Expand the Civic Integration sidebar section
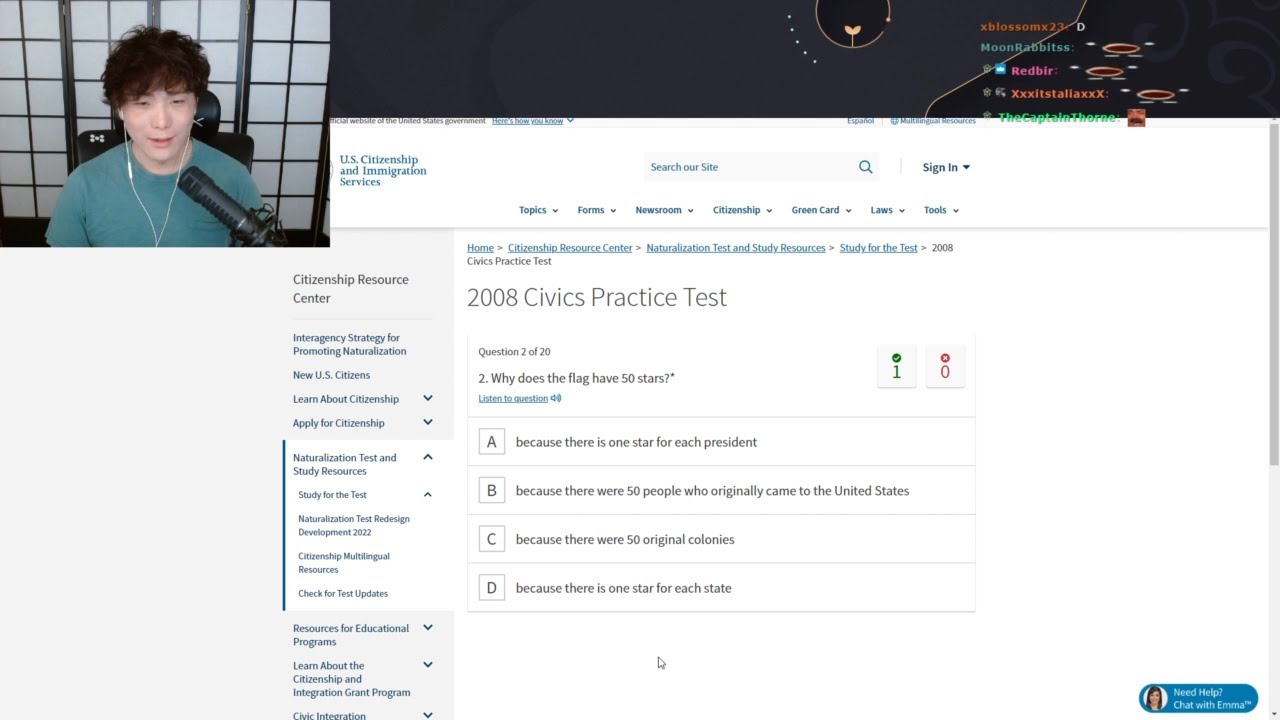Image resolution: width=1280 pixels, height=720 pixels. (427, 715)
